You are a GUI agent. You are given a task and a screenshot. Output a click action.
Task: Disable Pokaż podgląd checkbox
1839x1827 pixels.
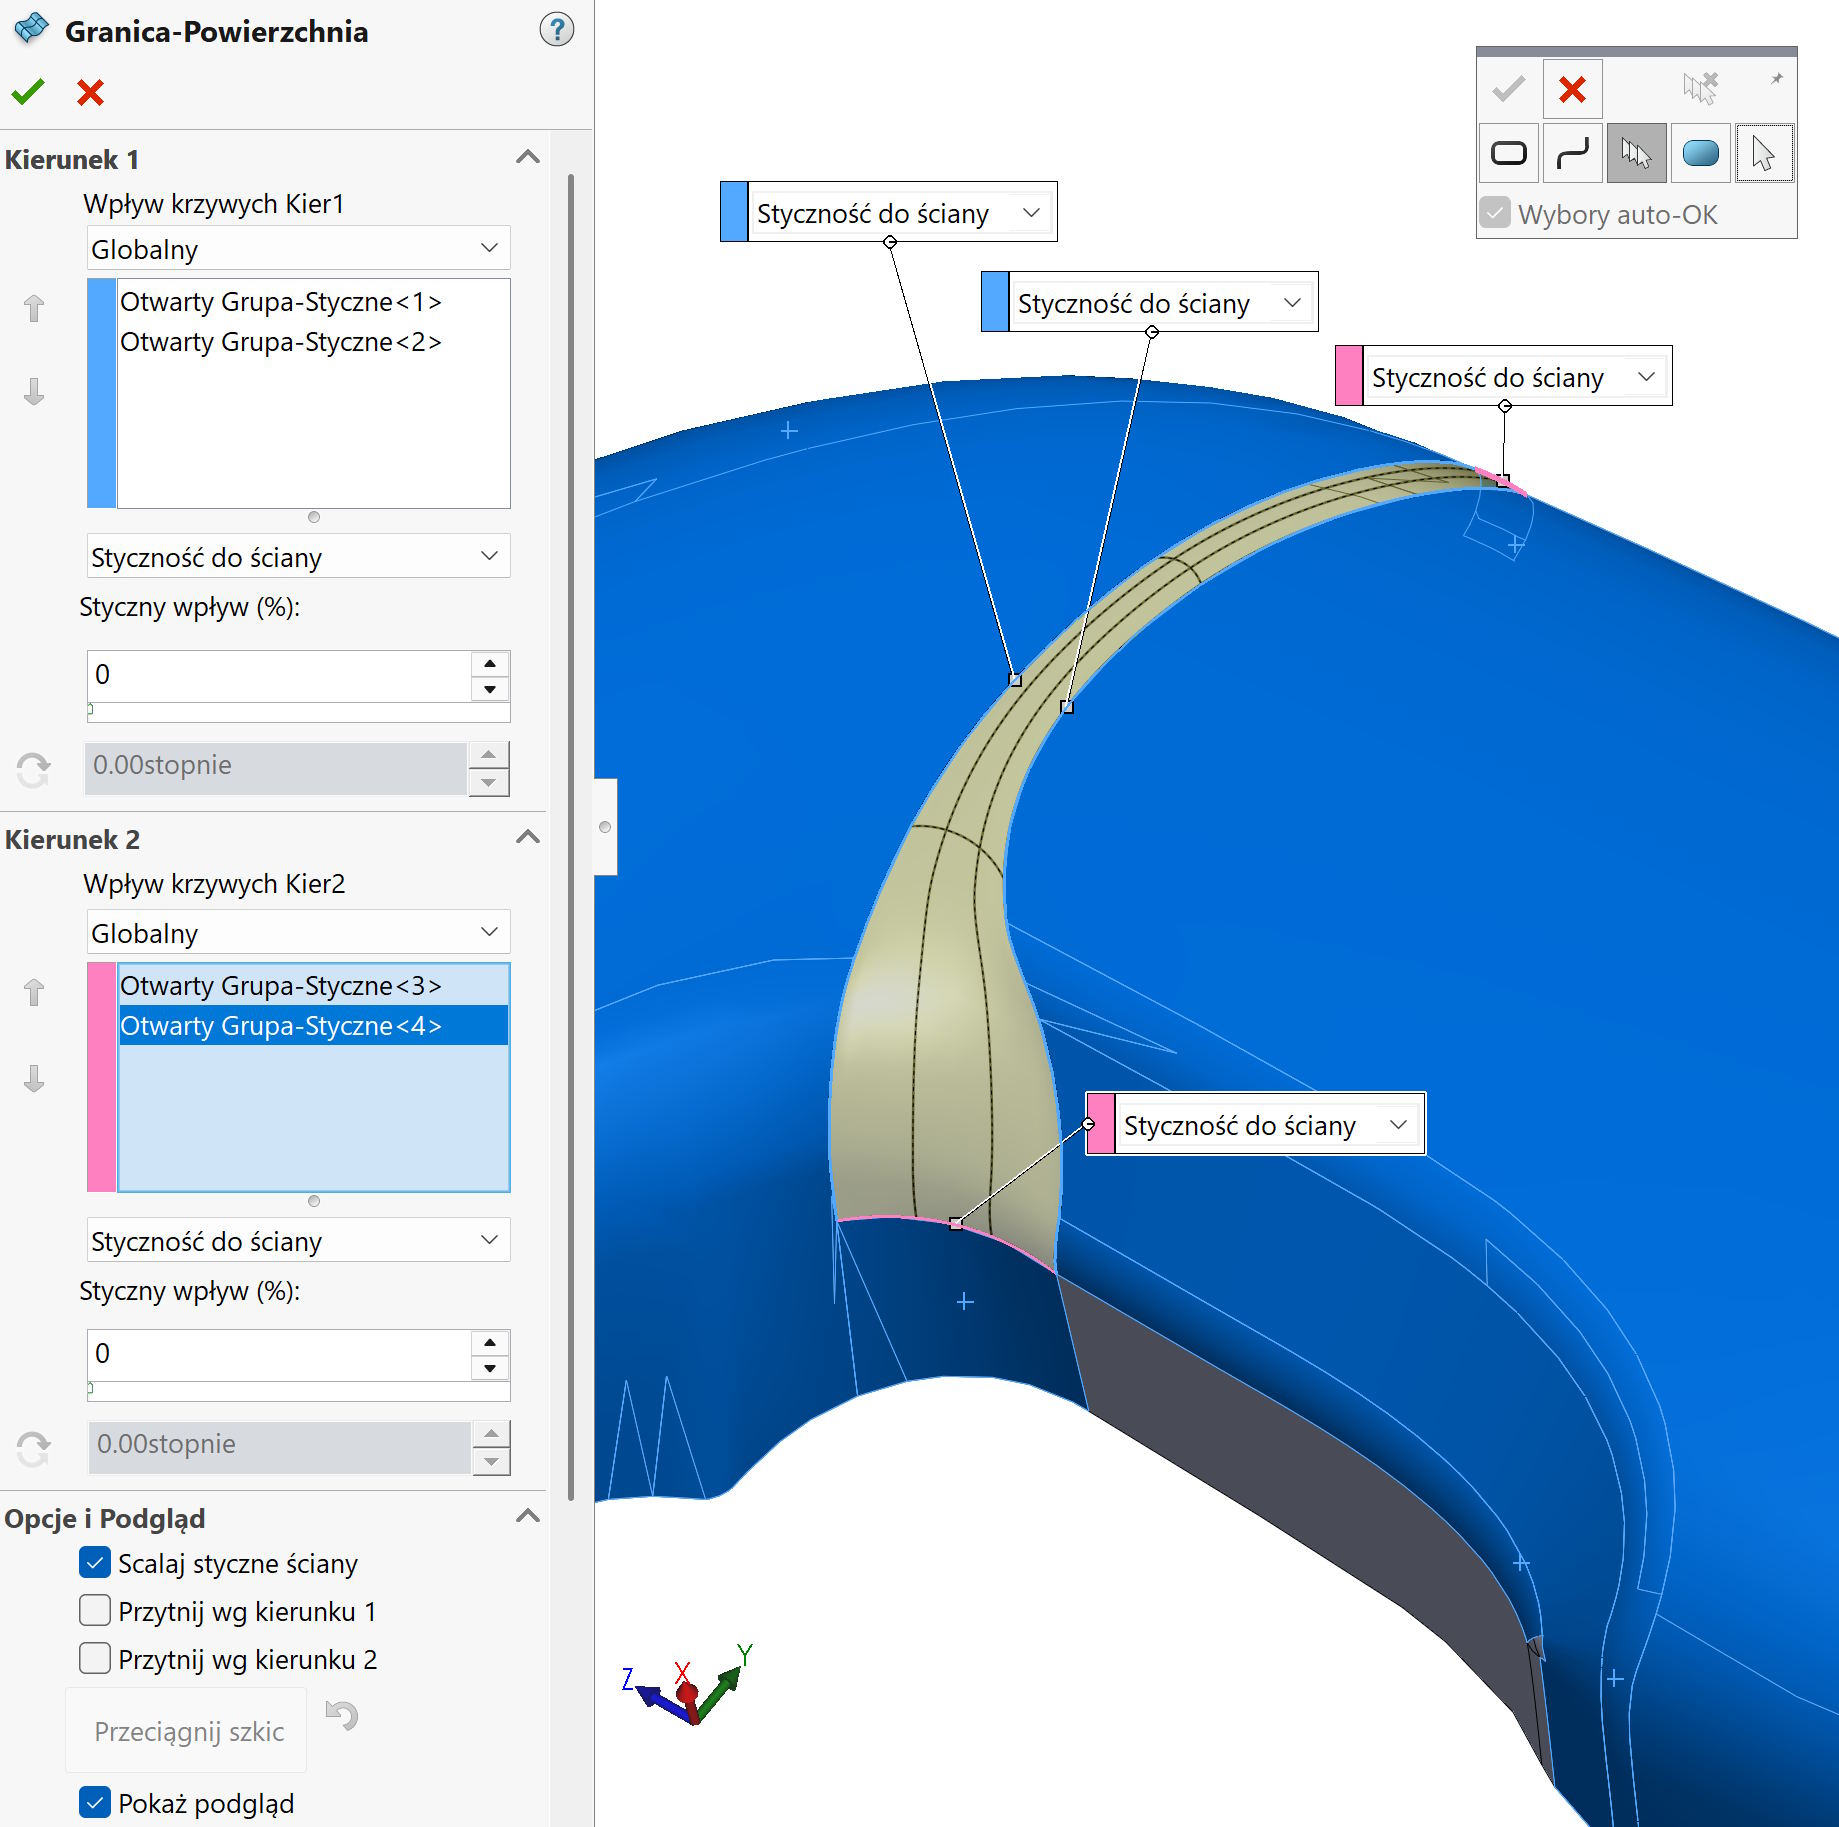[95, 1803]
